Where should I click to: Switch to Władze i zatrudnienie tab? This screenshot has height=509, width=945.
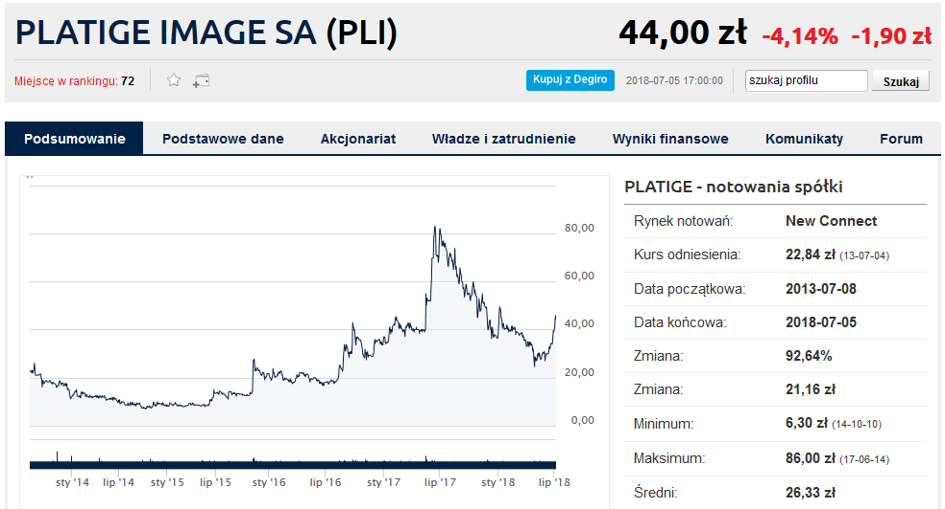(x=504, y=139)
